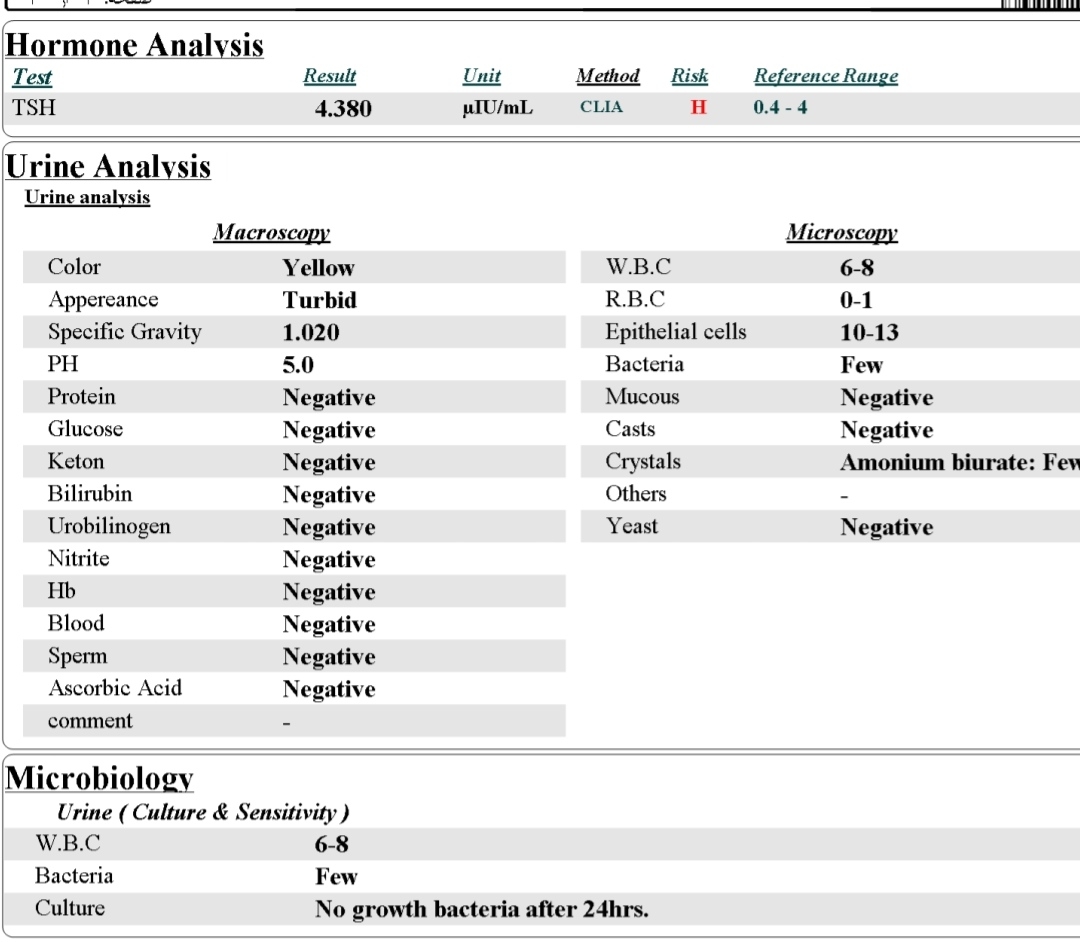Select the "Ascorbic Acid" row label
1080x942 pixels.
click(115, 689)
